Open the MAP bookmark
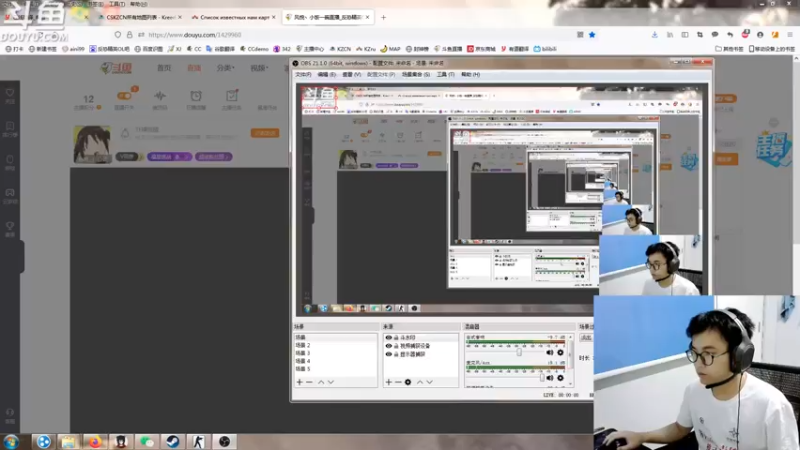This screenshot has height=450, width=800. coord(390,49)
